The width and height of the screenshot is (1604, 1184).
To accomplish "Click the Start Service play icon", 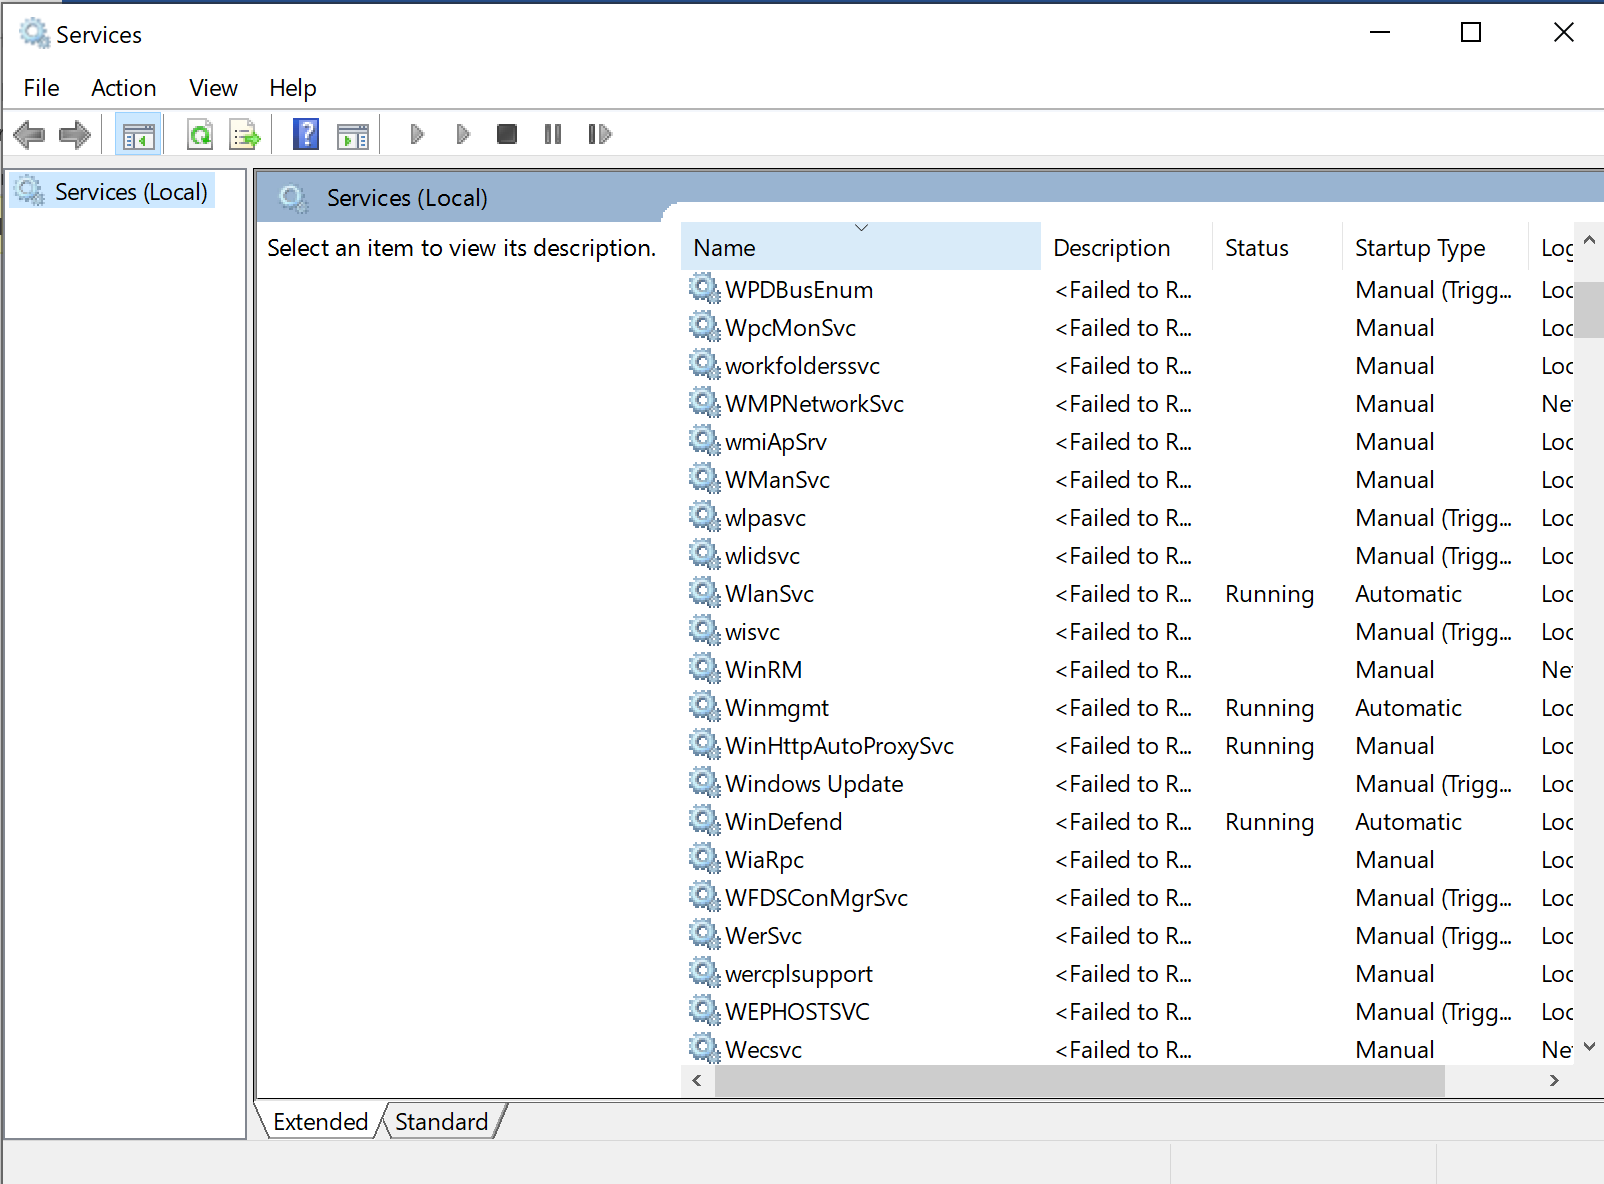I will pyautogui.click(x=417, y=134).
